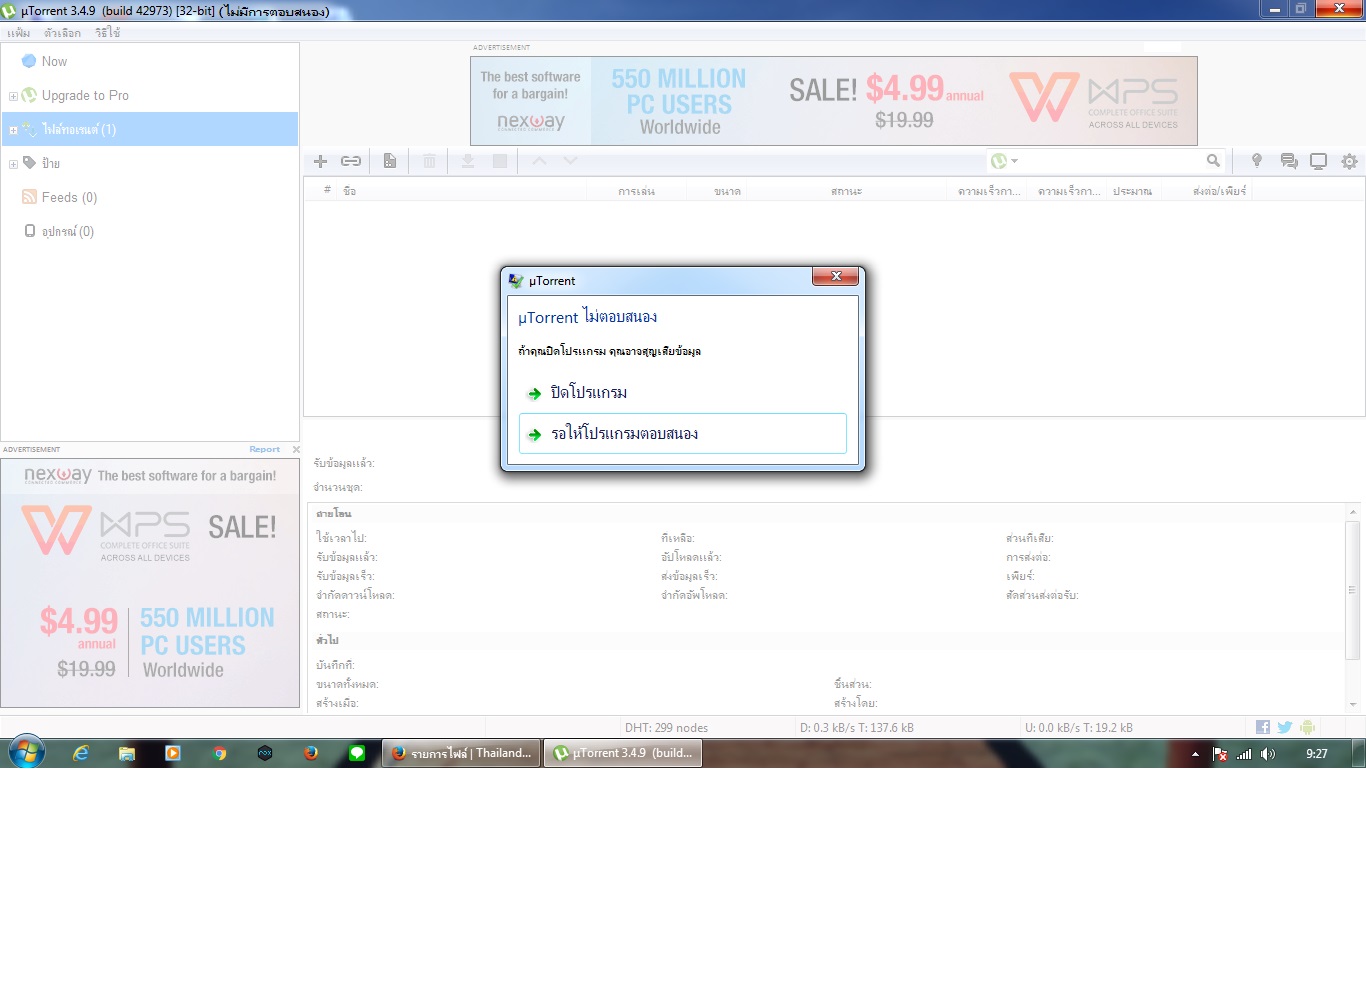Click the Remove torrent trash icon

[429, 161]
